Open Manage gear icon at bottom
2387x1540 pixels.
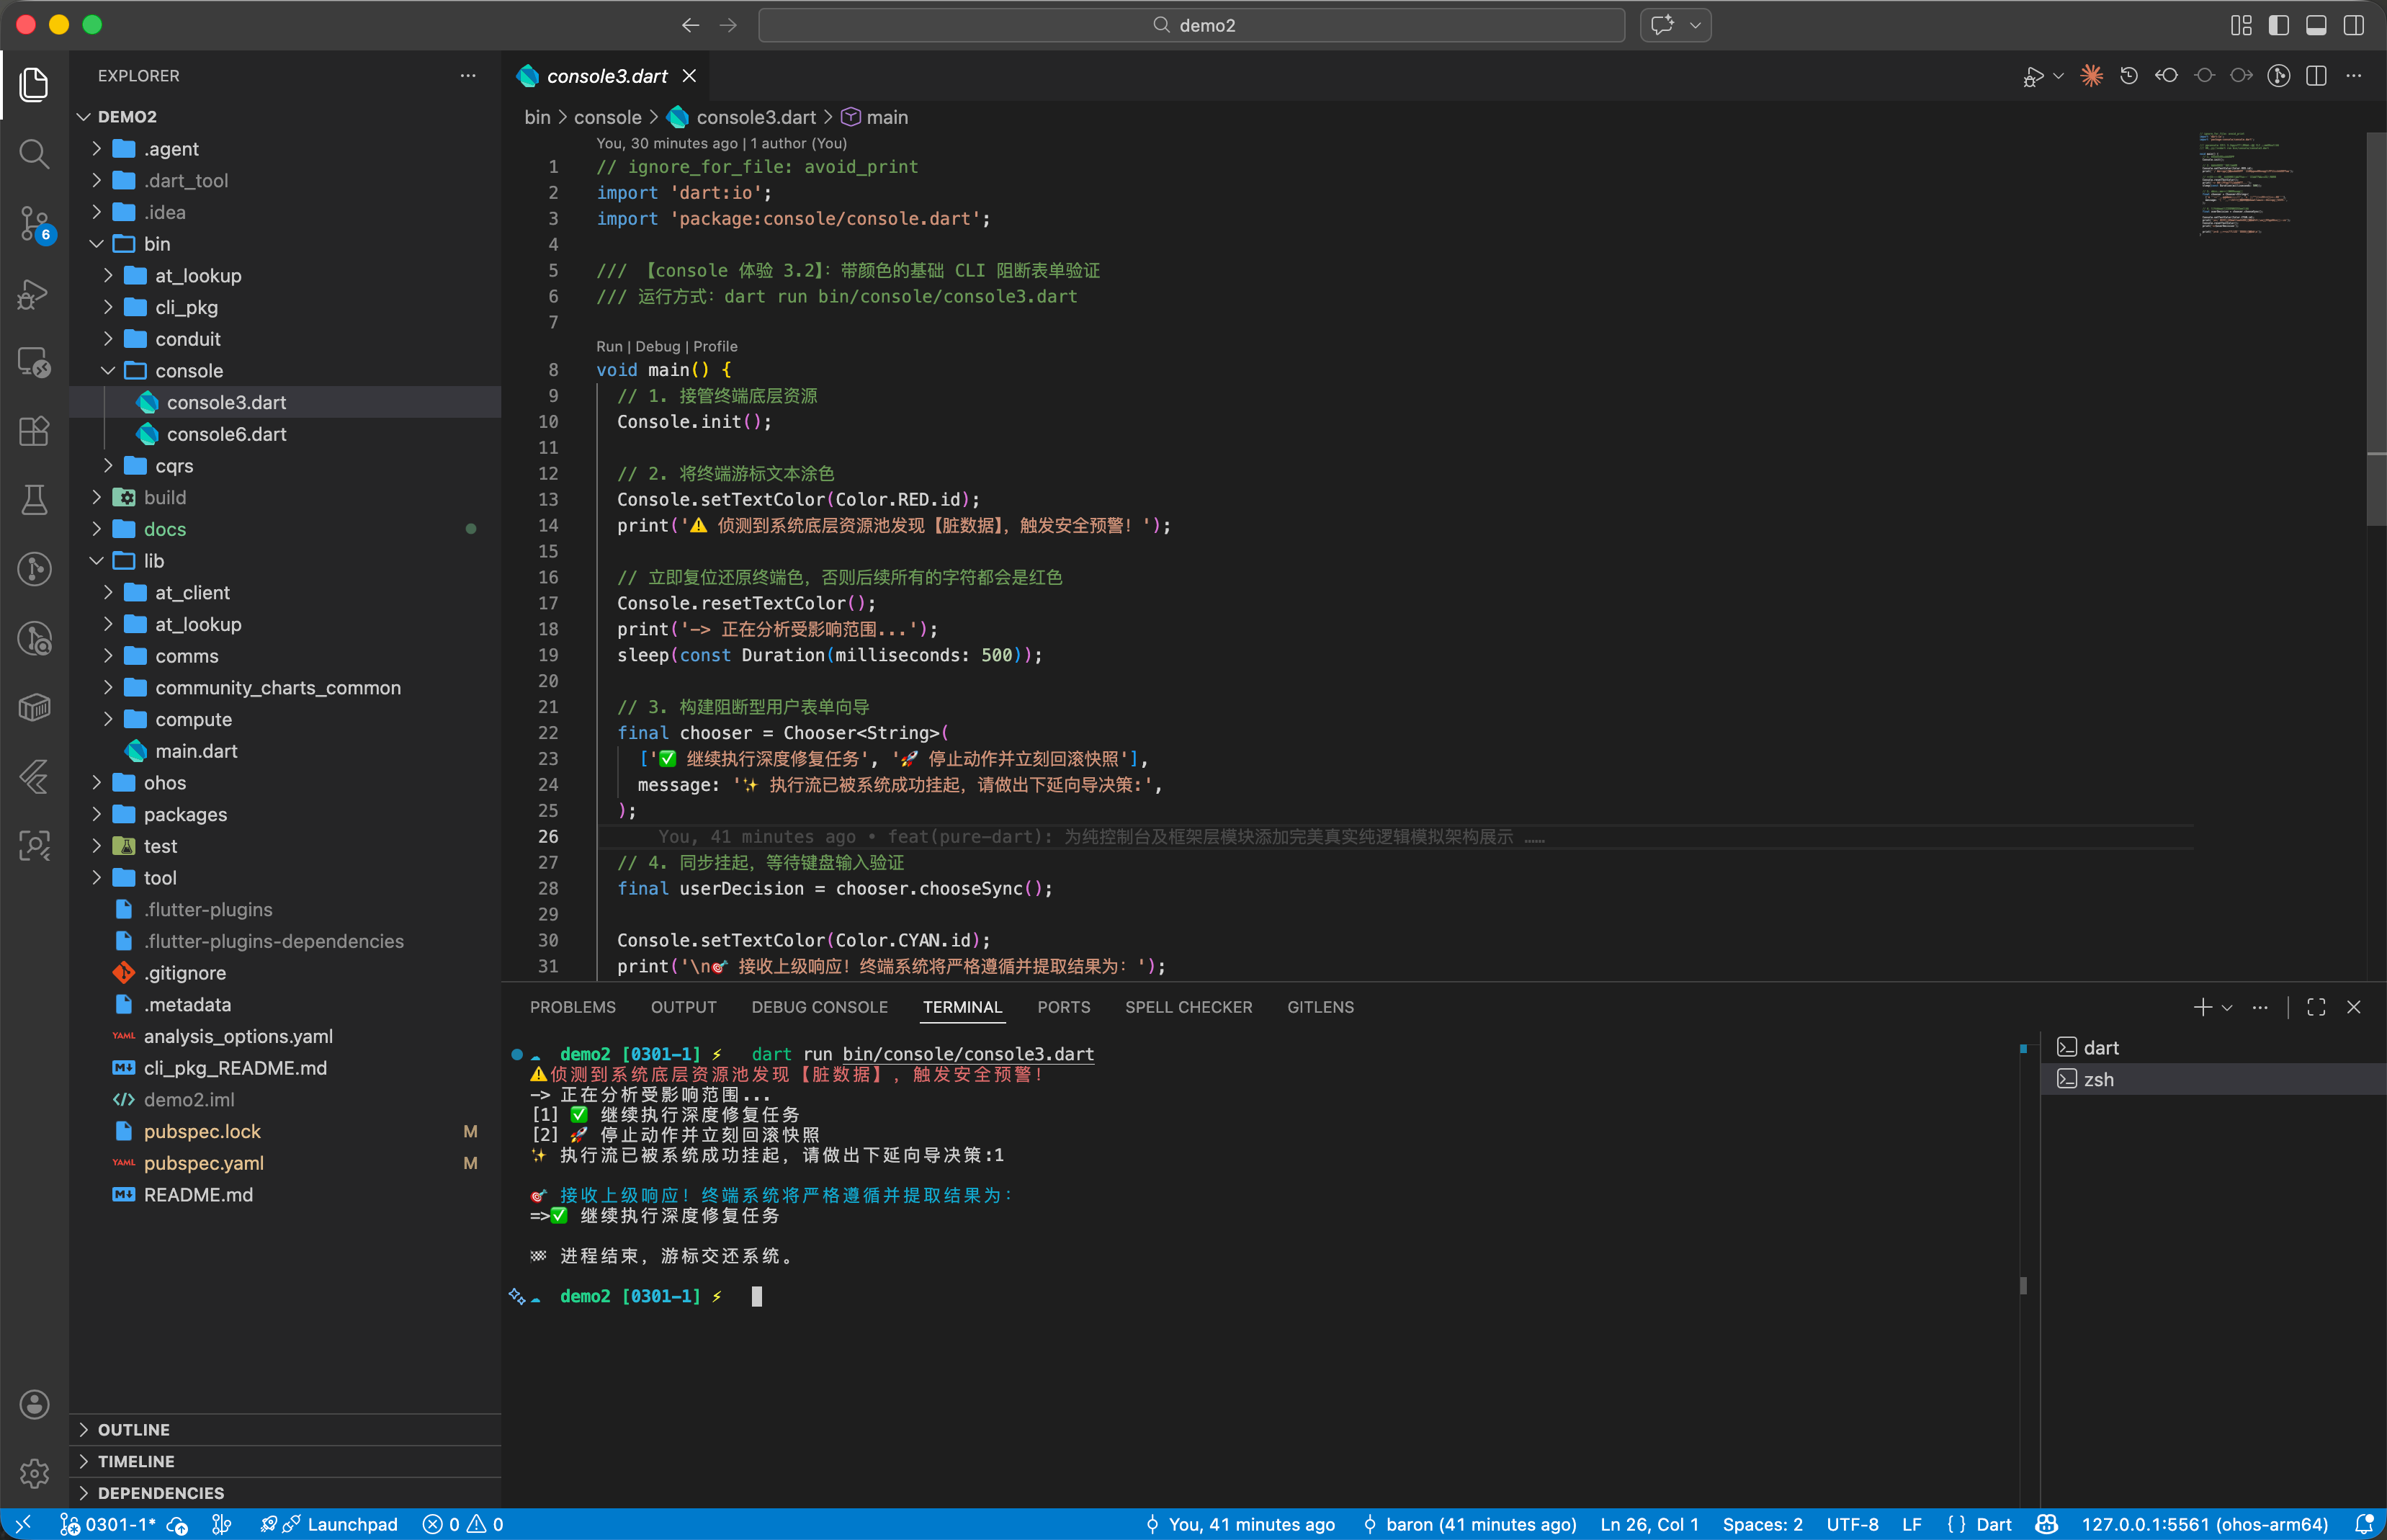[x=34, y=1472]
